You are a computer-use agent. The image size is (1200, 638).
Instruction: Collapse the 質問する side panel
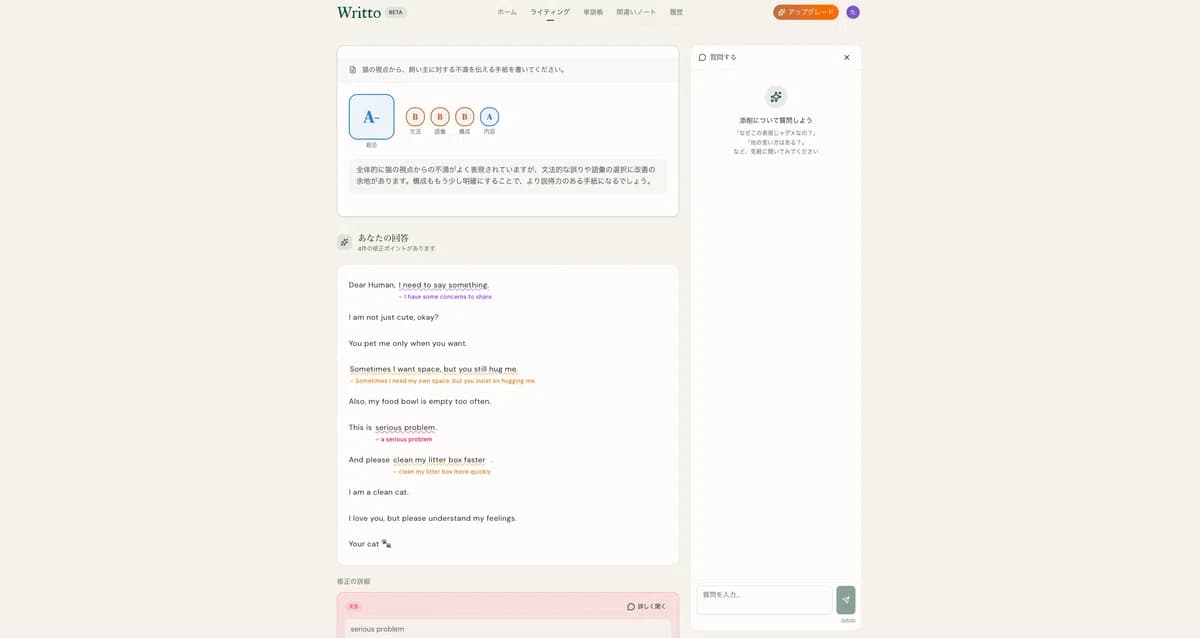coord(846,57)
